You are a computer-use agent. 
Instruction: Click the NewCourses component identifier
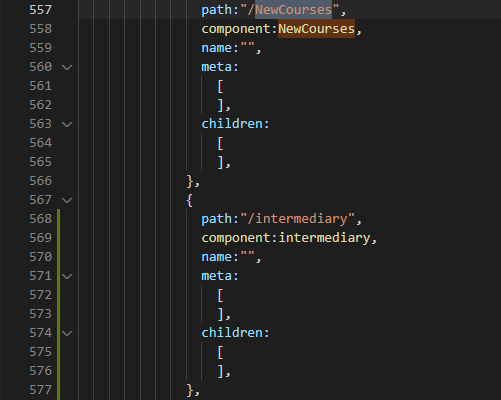pyautogui.click(x=316, y=29)
